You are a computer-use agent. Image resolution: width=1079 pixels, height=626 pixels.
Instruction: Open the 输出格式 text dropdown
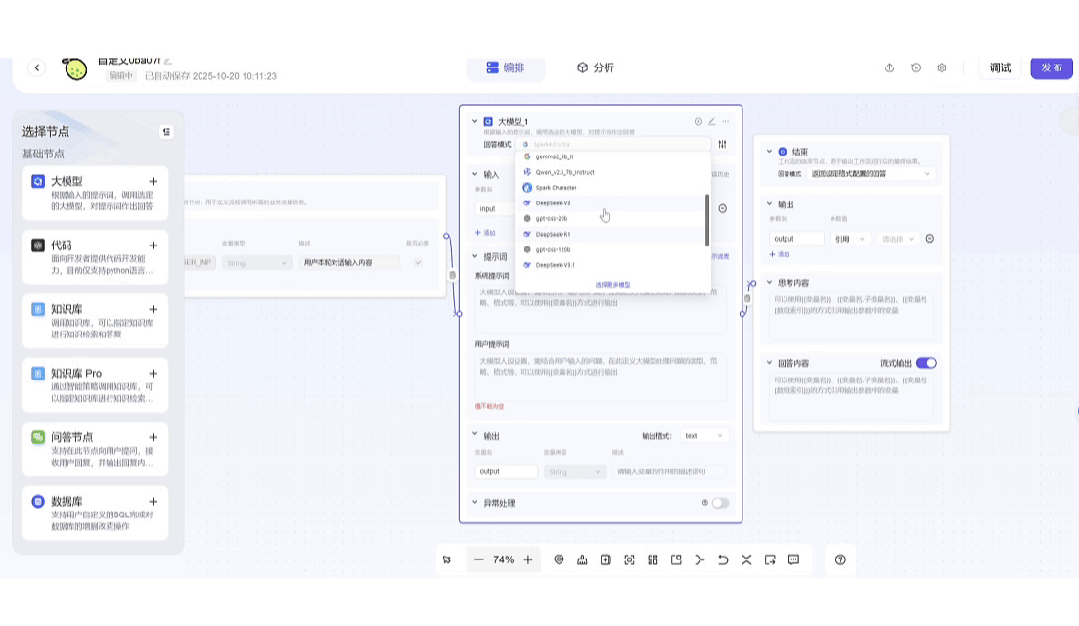click(x=705, y=436)
